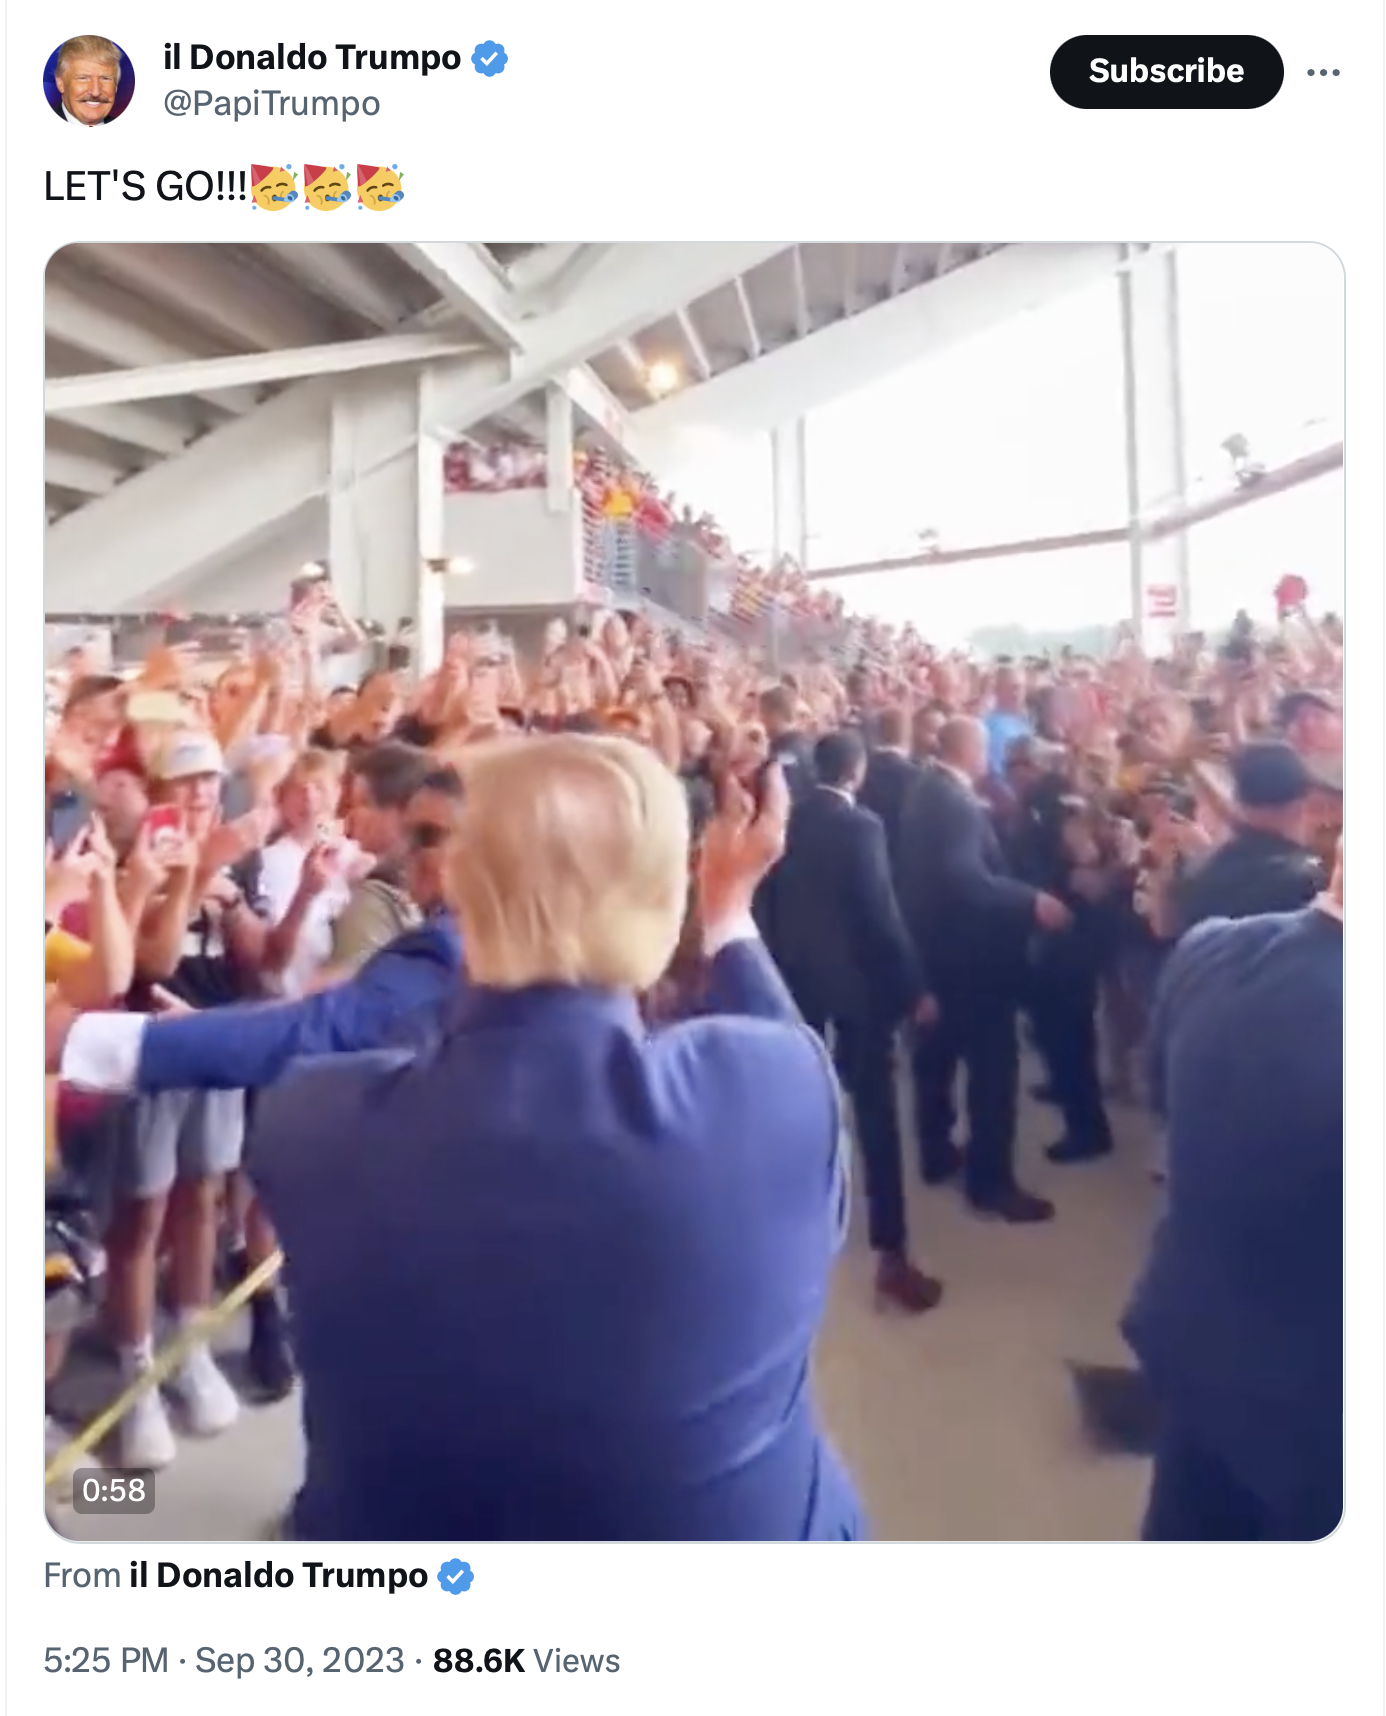
Task: Click the middle party face emoji
Action: (327, 187)
